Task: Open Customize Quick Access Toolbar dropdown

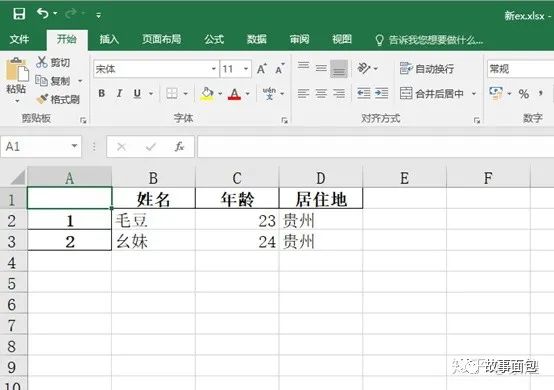Action: click(99, 15)
